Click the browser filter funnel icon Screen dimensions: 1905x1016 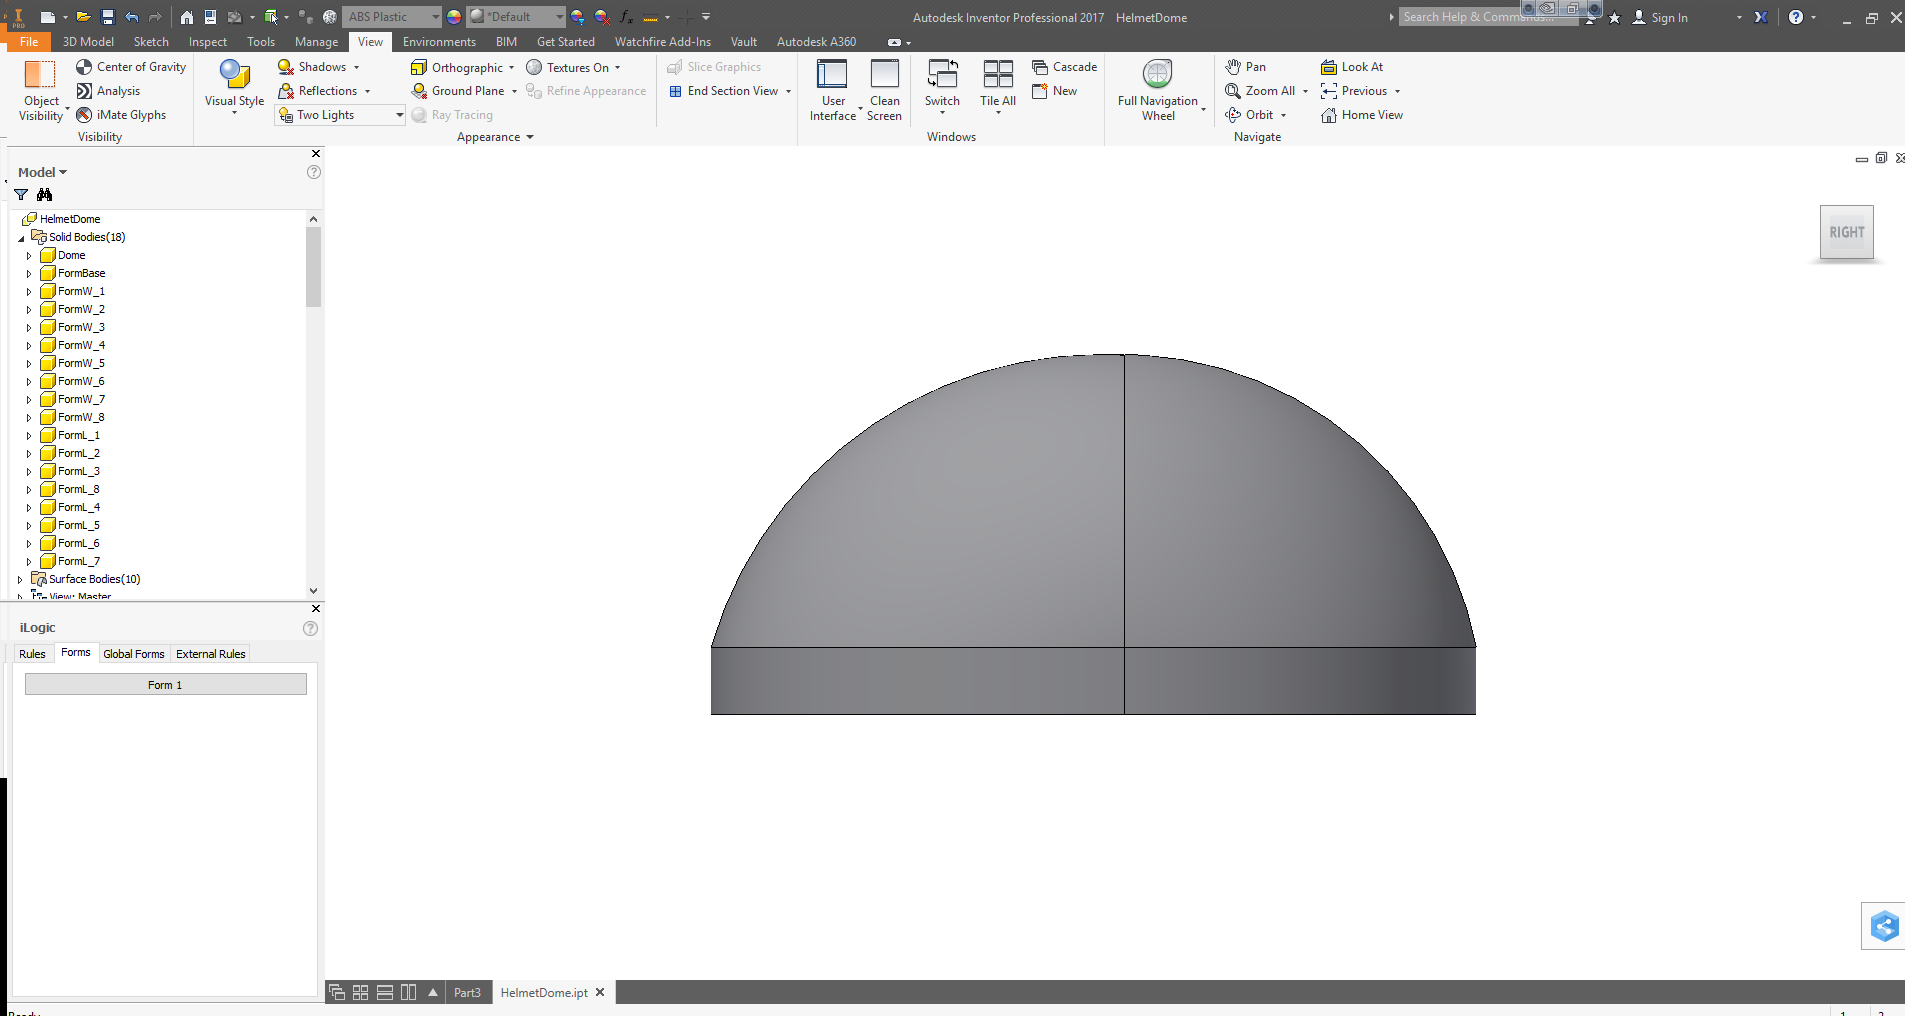21,195
